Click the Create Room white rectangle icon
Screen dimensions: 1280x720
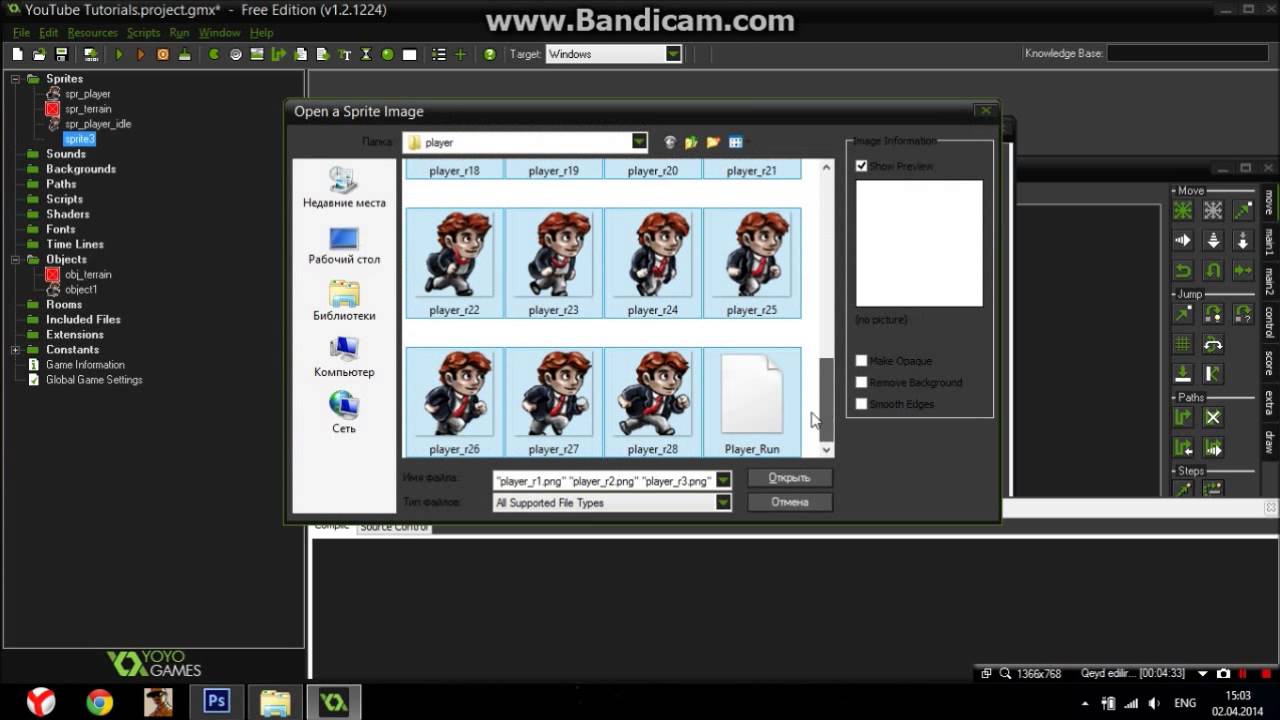[x=409, y=55]
